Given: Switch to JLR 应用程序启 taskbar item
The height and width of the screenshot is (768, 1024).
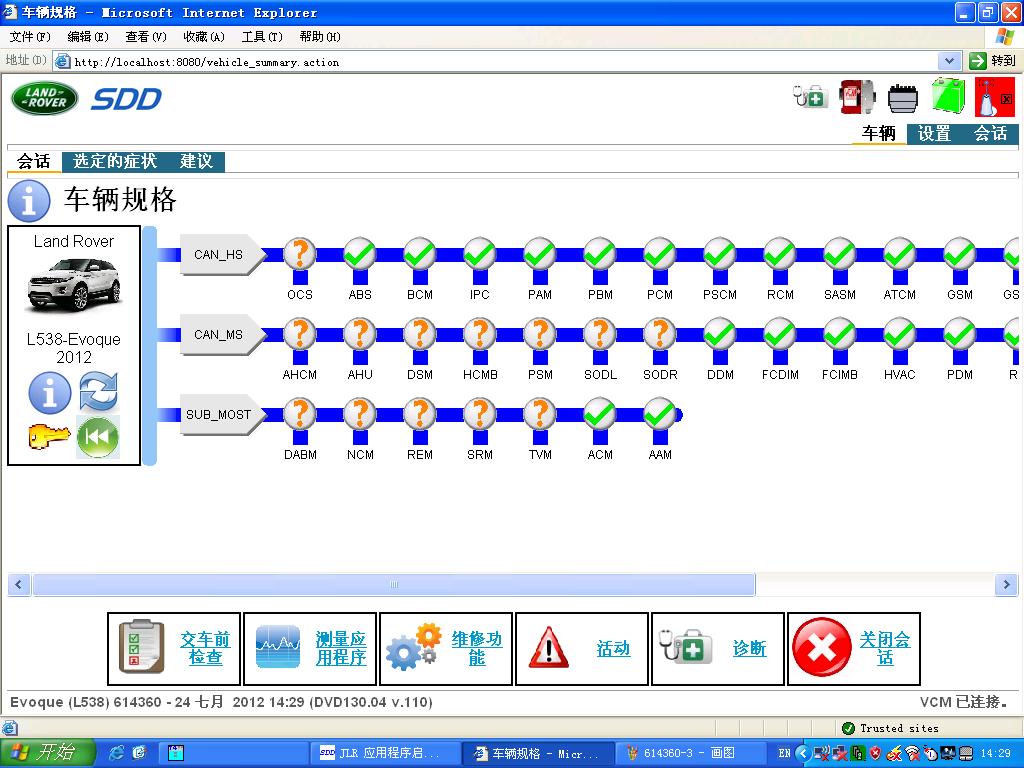Looking at the screenshot, I should pos(383,753).
